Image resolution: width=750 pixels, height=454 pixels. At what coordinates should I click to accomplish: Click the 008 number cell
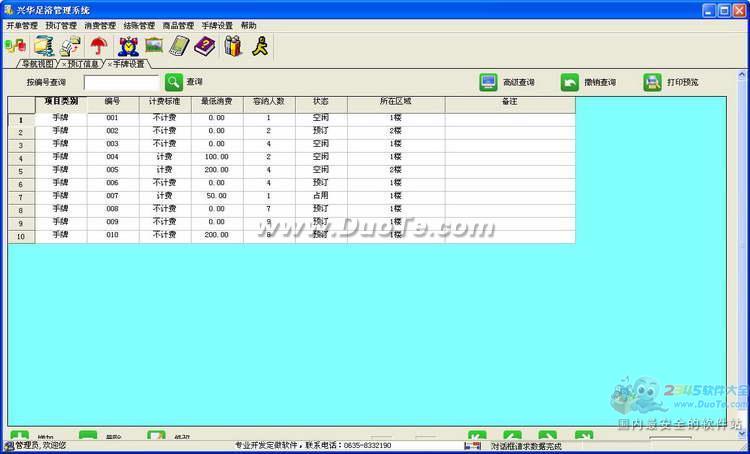point(113,209)
